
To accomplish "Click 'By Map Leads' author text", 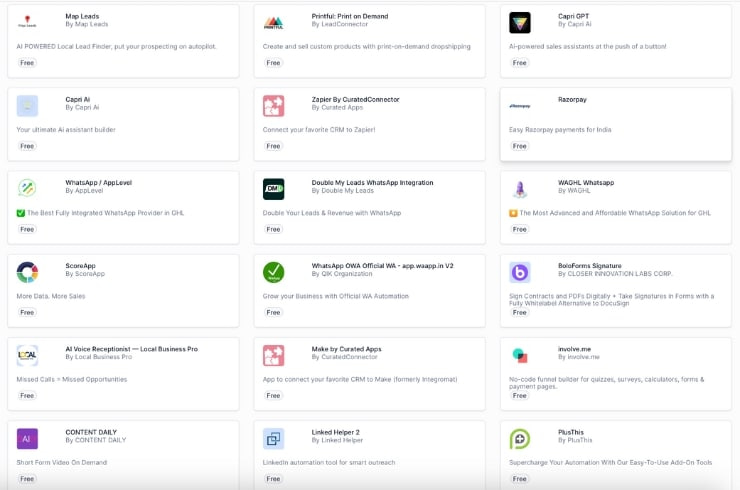I will (x=87, y=24).
